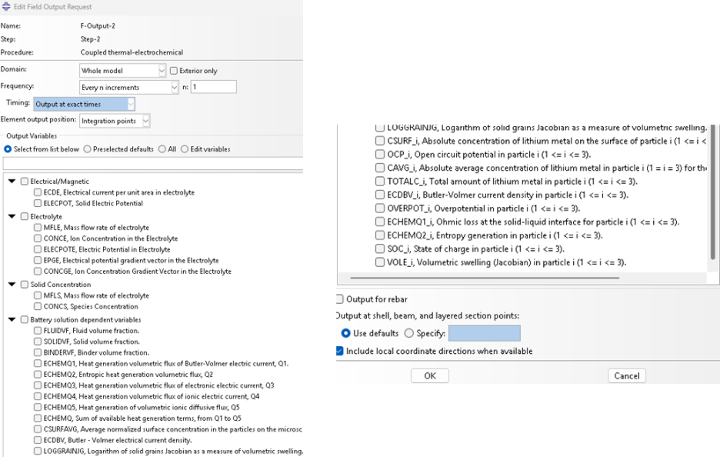The width and height of the screenshot is (720, 458).
Task: Click the Abaqus dialog title icon
Action: pyautogui.click(x=6, y=6)
